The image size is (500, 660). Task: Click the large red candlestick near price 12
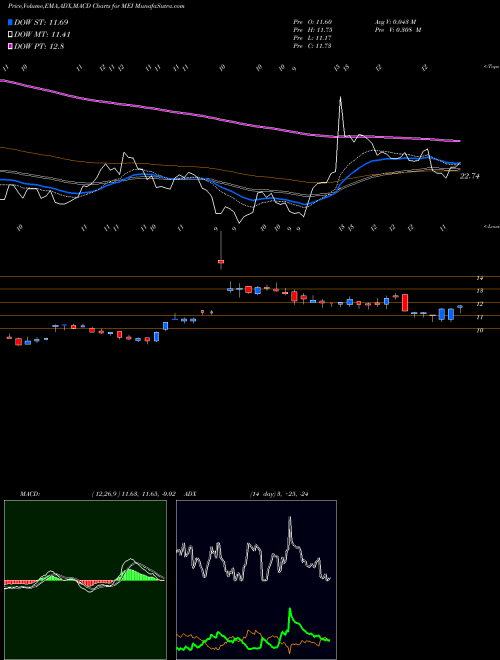point(405,303)
